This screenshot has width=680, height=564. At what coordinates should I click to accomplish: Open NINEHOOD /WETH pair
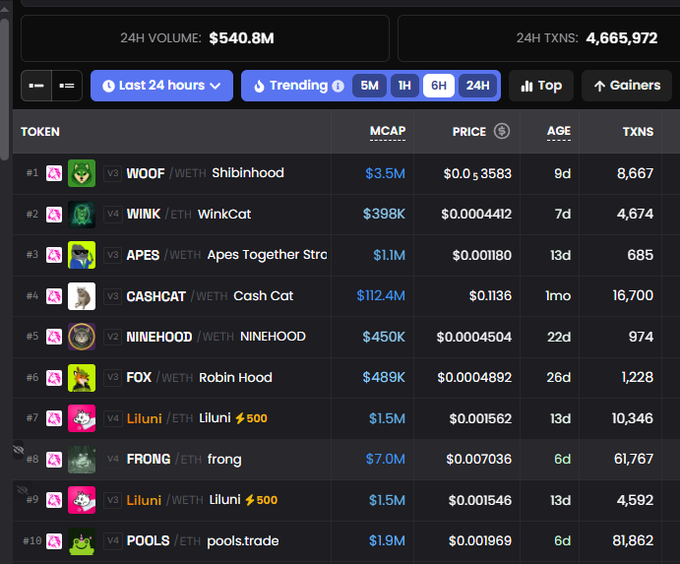(216, 337)
